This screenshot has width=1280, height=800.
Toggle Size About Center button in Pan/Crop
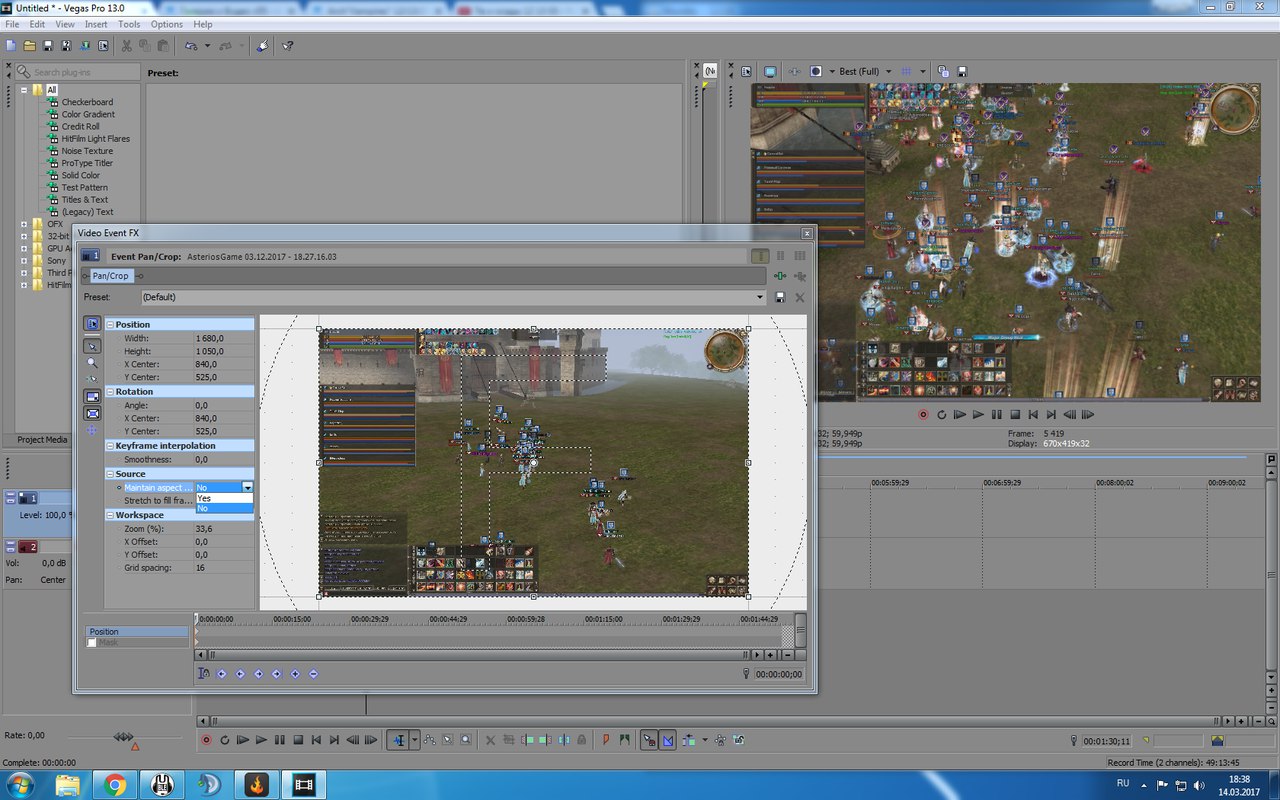92,413
